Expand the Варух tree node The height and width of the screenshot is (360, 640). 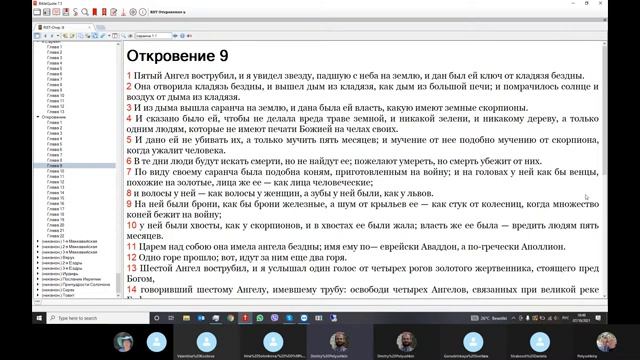coord(38,258)
